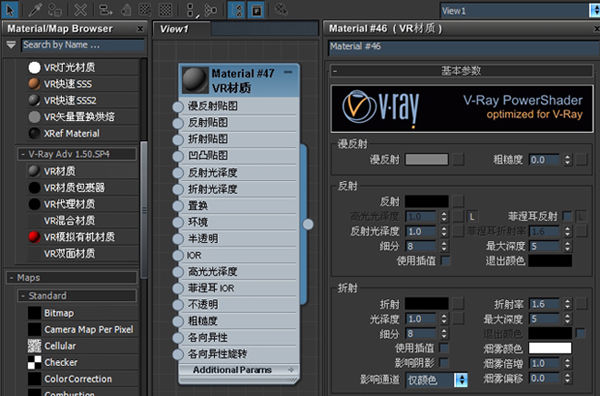Click the reflection 细分 value field
Screen dimensions: 600x396
[421, 246]
